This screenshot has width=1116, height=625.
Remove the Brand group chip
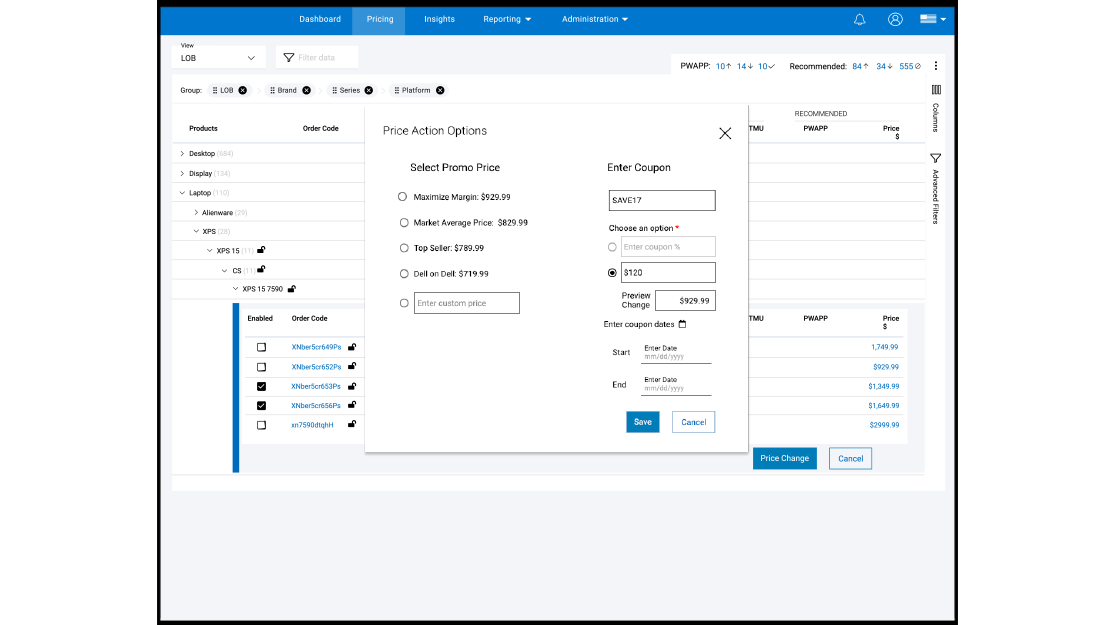(306, 90)
